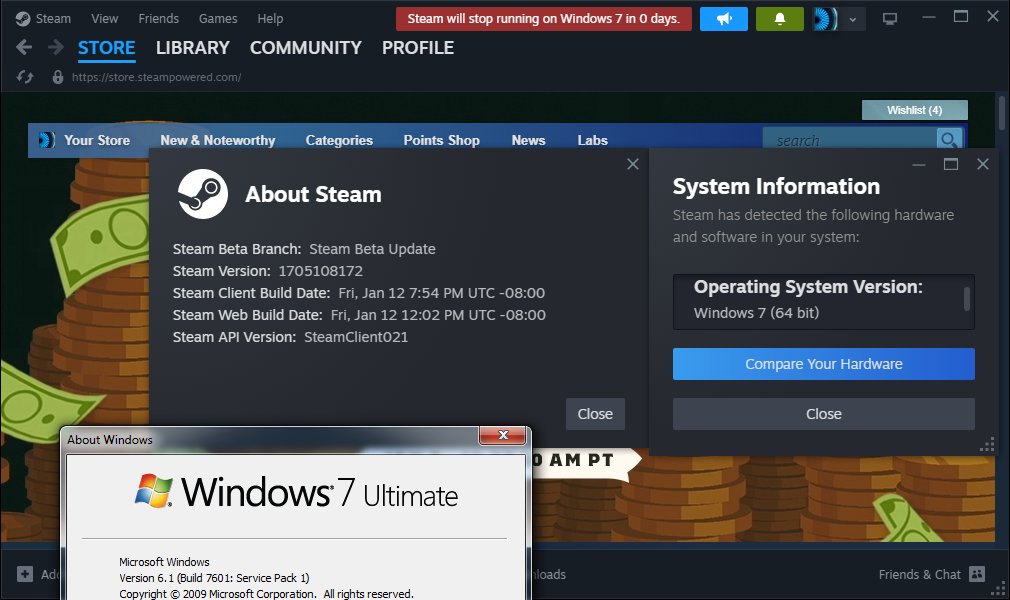Click Windows 7 (64 bit) text

(756, 313)
